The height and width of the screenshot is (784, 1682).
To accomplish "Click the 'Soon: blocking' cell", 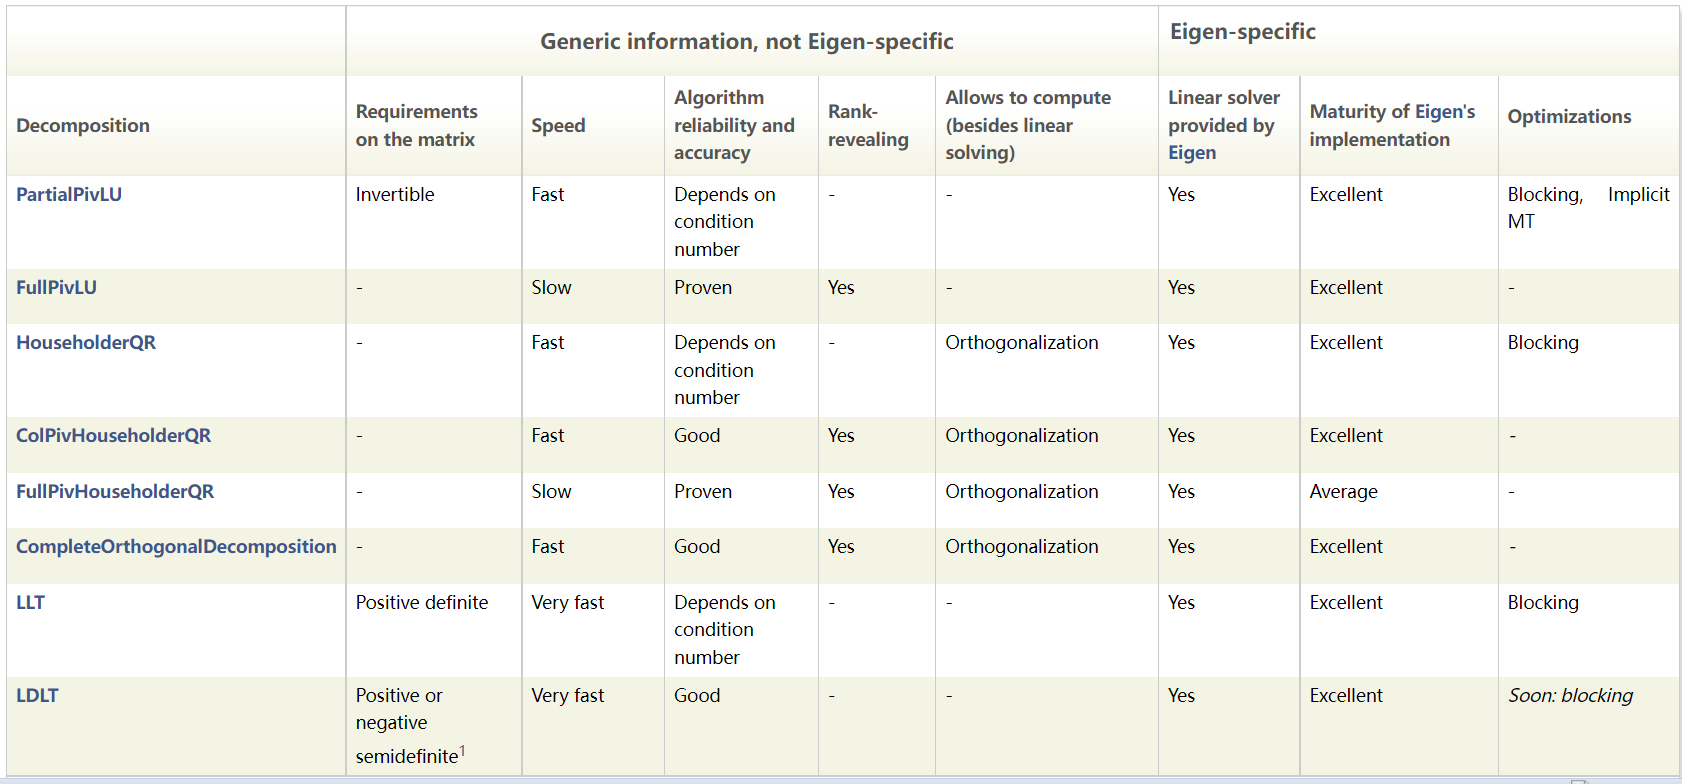I will point(1570,695).
